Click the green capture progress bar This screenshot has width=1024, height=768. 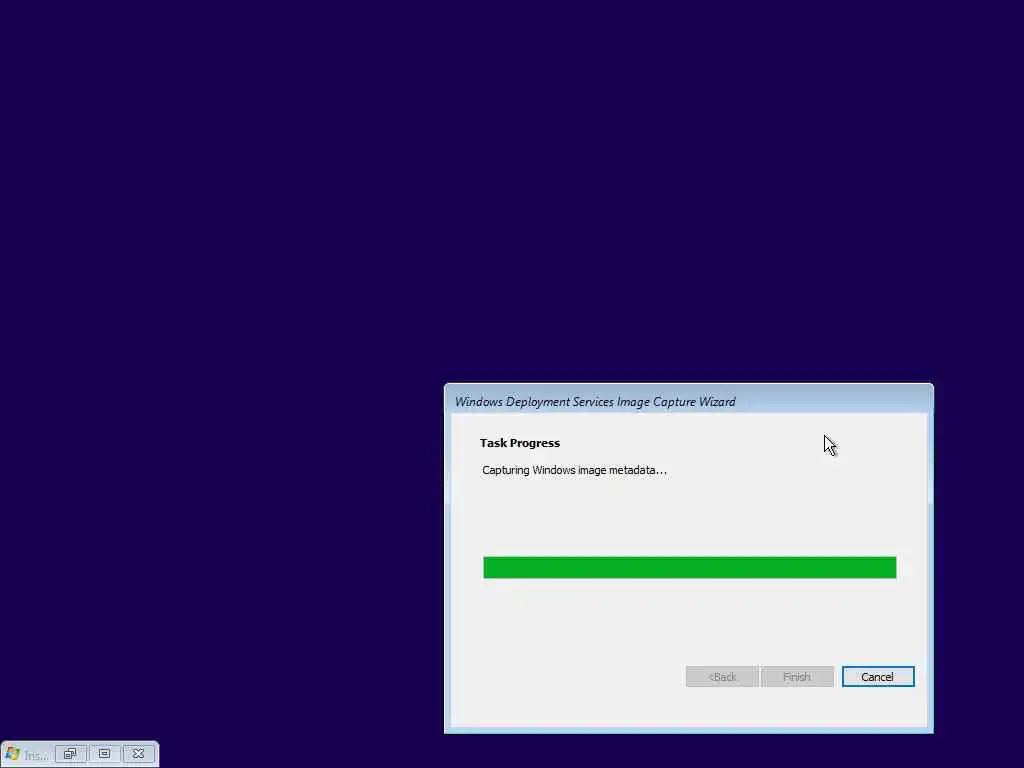click(690, 568)
